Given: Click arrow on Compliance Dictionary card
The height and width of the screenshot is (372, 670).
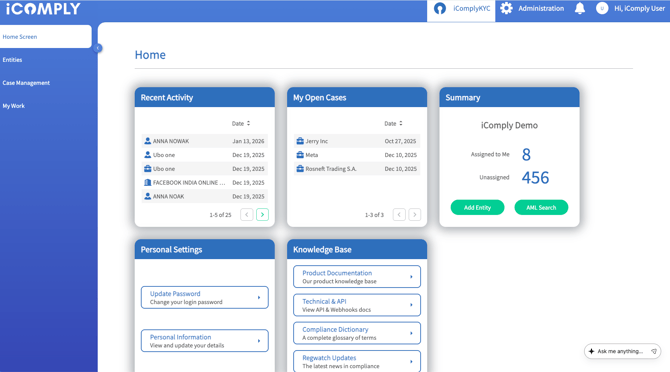Looking at the screenshot, I should click(x=411, y=333).
